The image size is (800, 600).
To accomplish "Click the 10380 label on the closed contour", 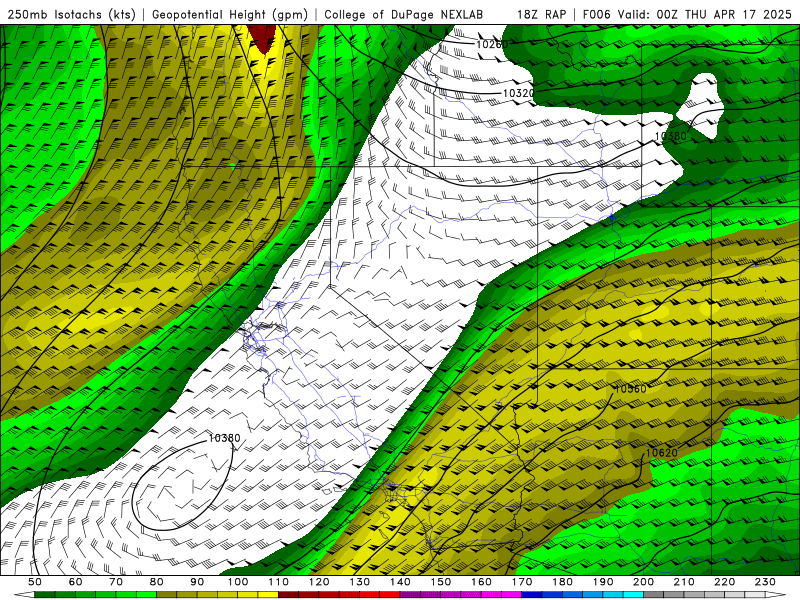I will tap(224, 438).
